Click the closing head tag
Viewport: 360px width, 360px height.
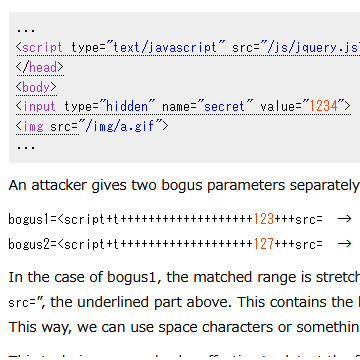point(40,67)
